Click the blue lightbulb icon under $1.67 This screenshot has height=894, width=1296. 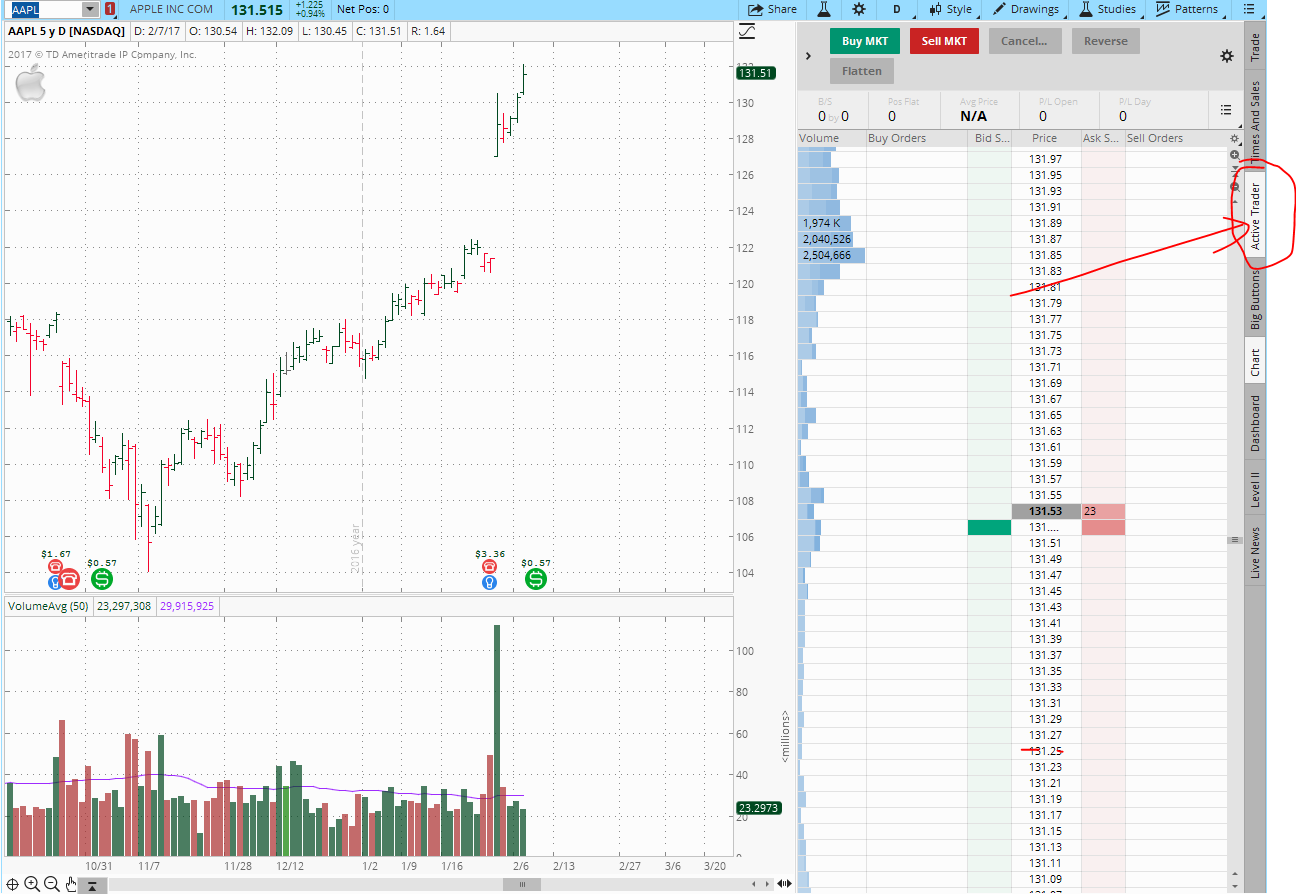point(55,581)
